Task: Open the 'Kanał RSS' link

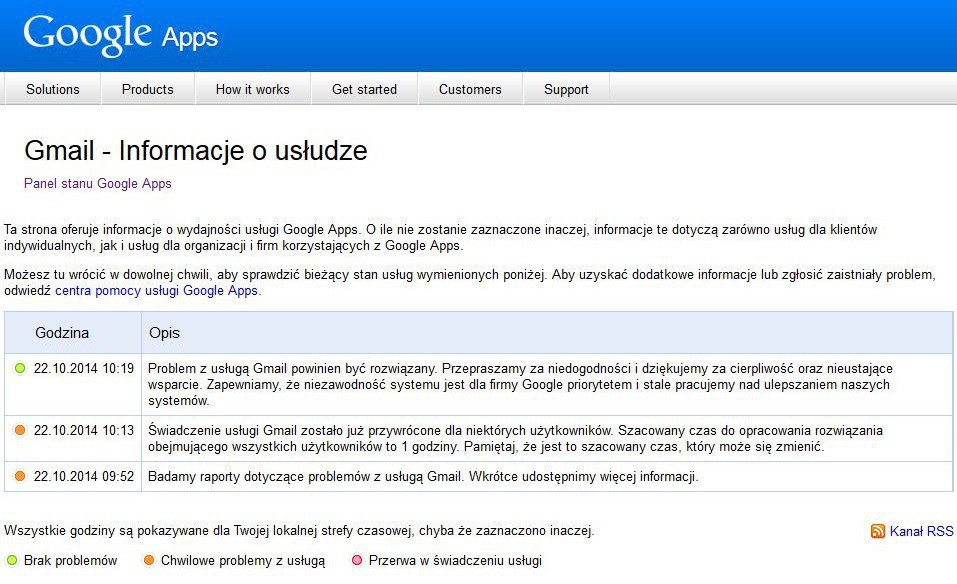Action: coord(921,531)
